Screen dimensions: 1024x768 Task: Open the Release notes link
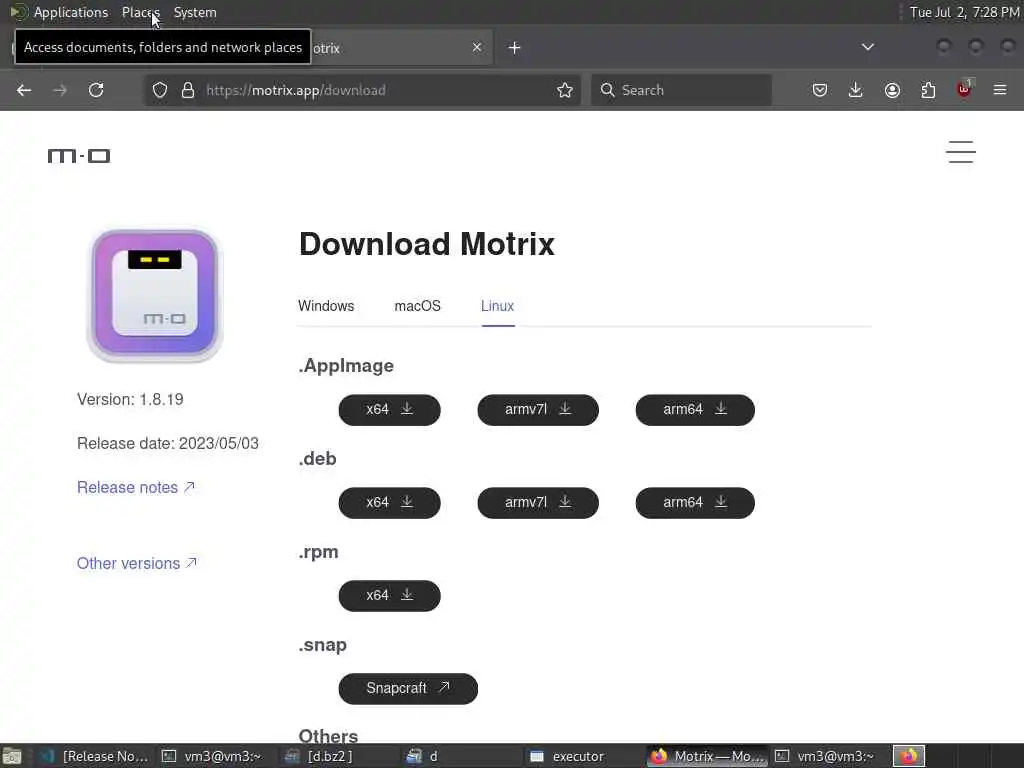pyautogui.click(x=136, y=487)
